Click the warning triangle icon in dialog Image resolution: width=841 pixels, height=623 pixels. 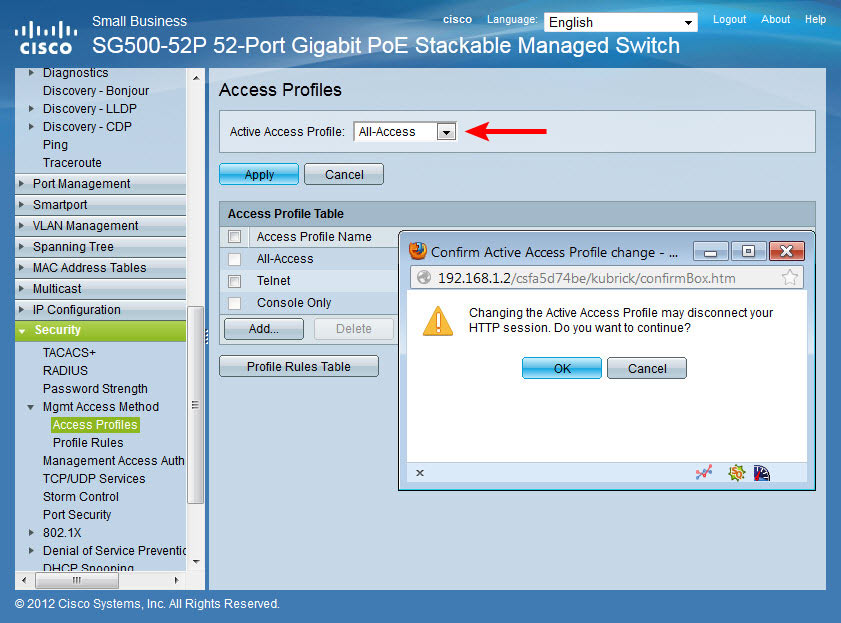(x=438, y=321)
